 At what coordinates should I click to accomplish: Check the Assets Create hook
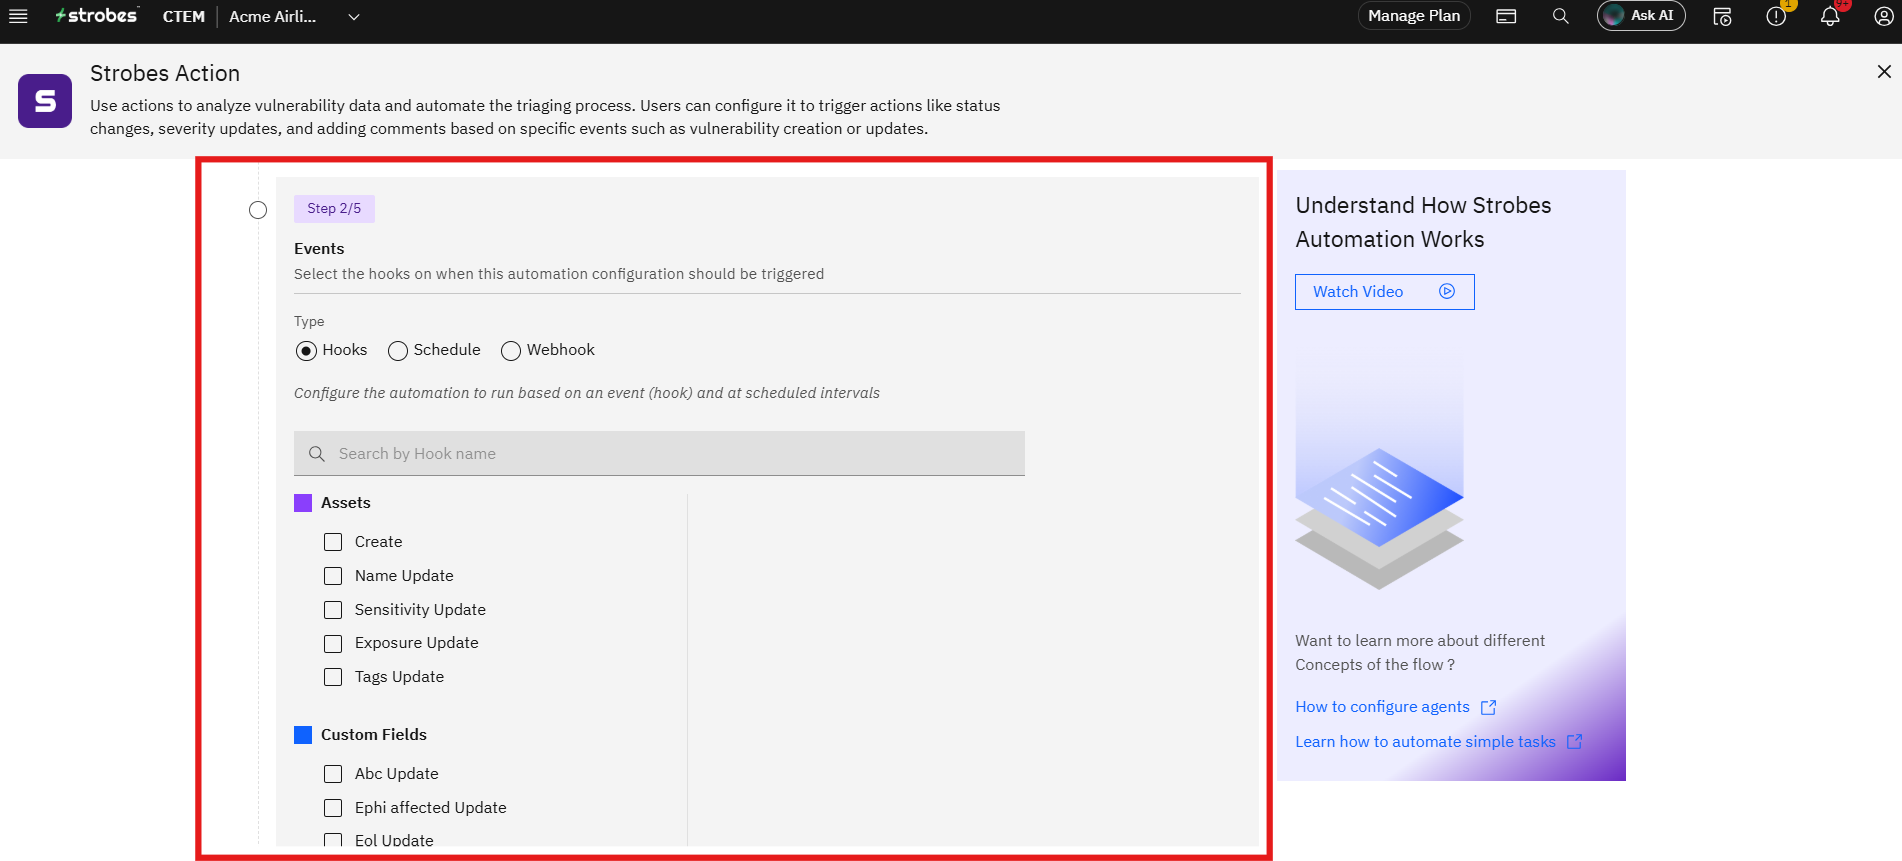pyautogui.click(x=333, y=542)
